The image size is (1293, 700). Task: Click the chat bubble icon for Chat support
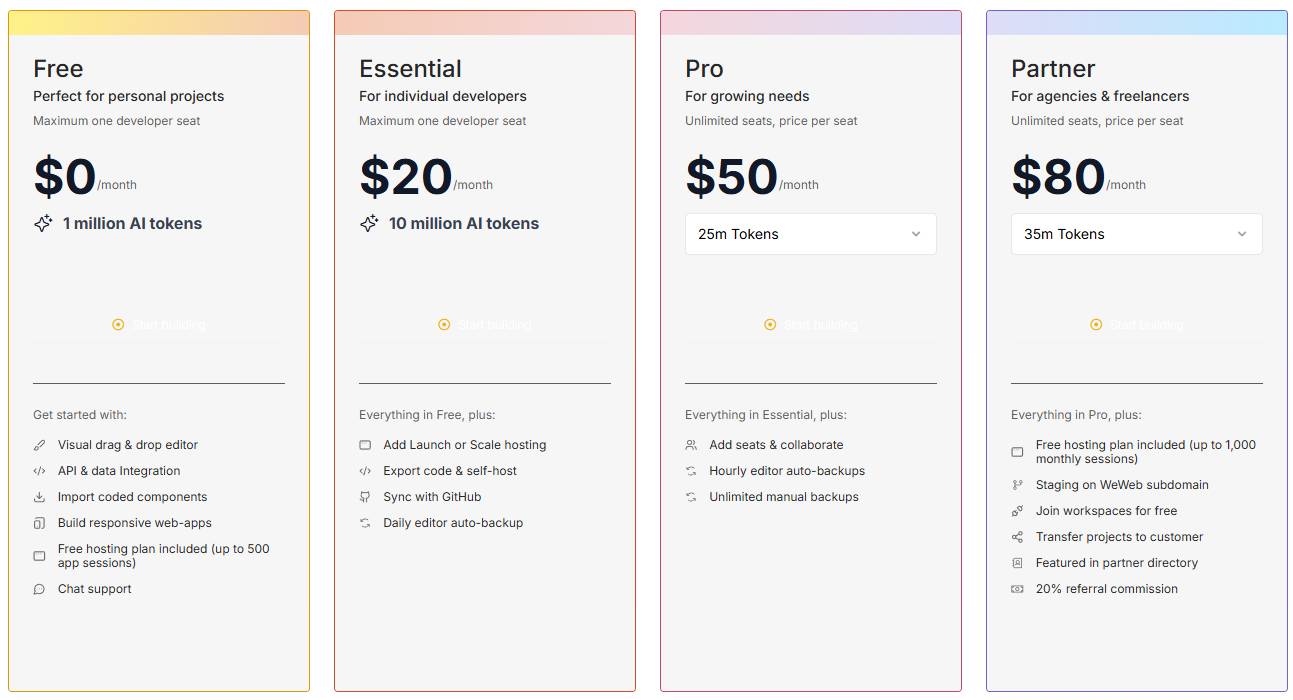(x=38, y=588)
